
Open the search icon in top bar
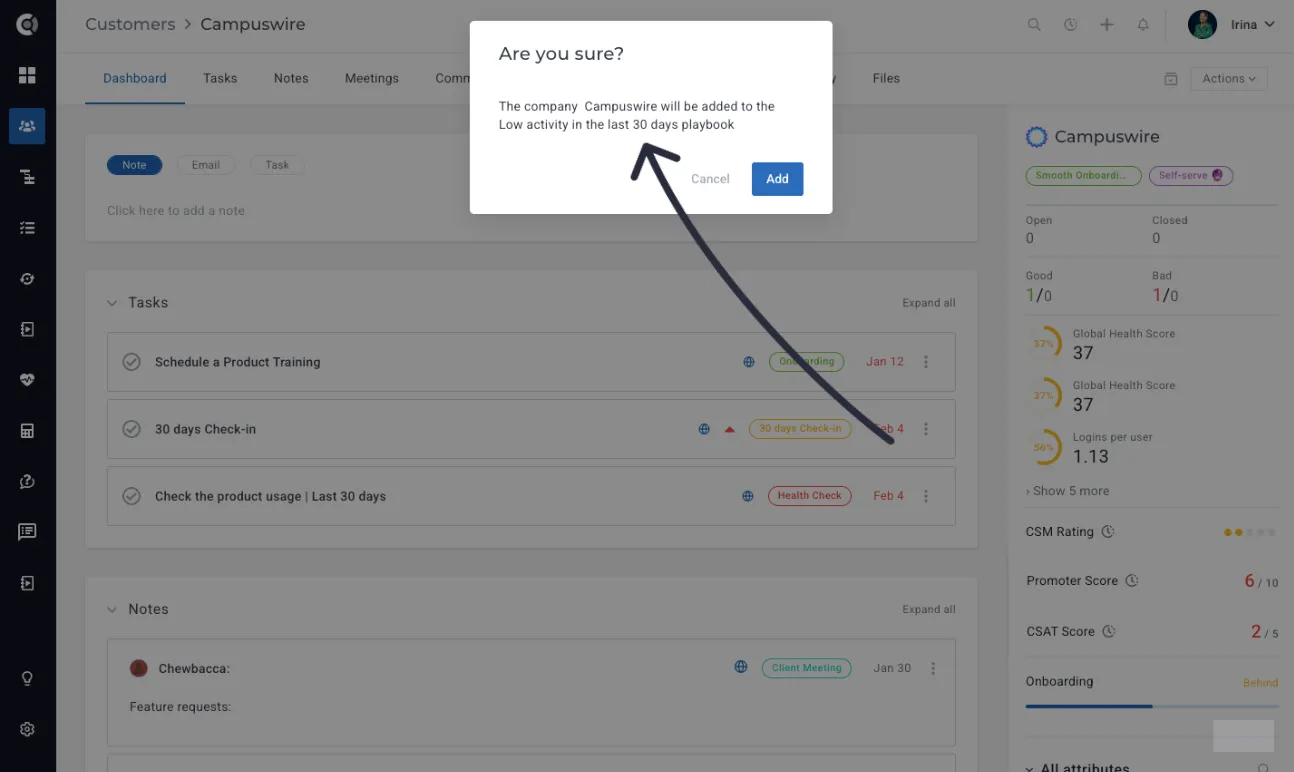coord(1034,25)
